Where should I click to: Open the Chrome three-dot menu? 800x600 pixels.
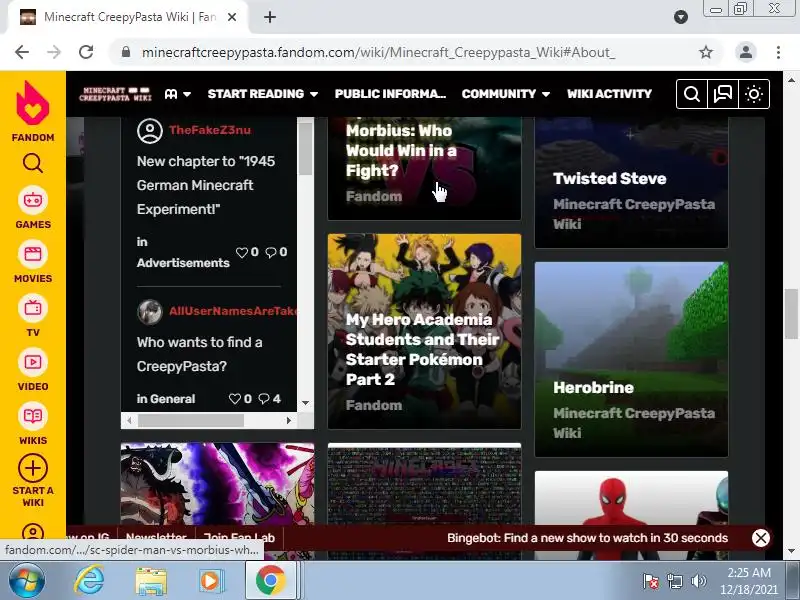(778, 52)
